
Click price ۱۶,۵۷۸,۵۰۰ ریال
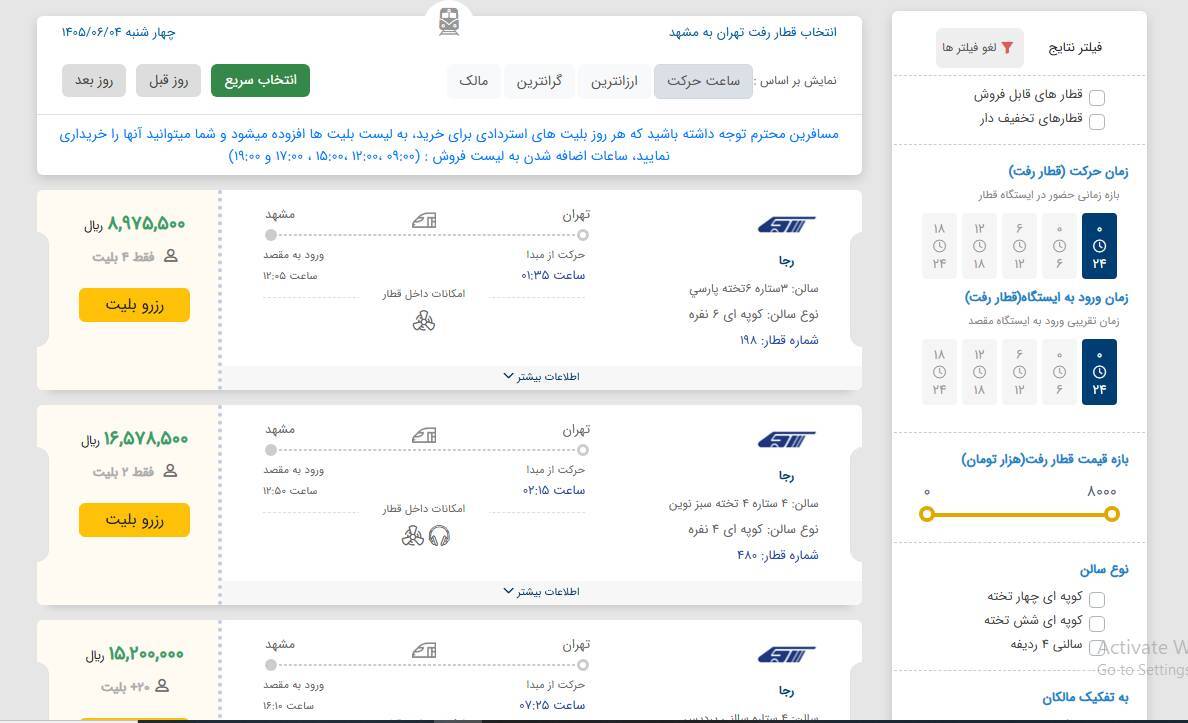pos(135,440)
